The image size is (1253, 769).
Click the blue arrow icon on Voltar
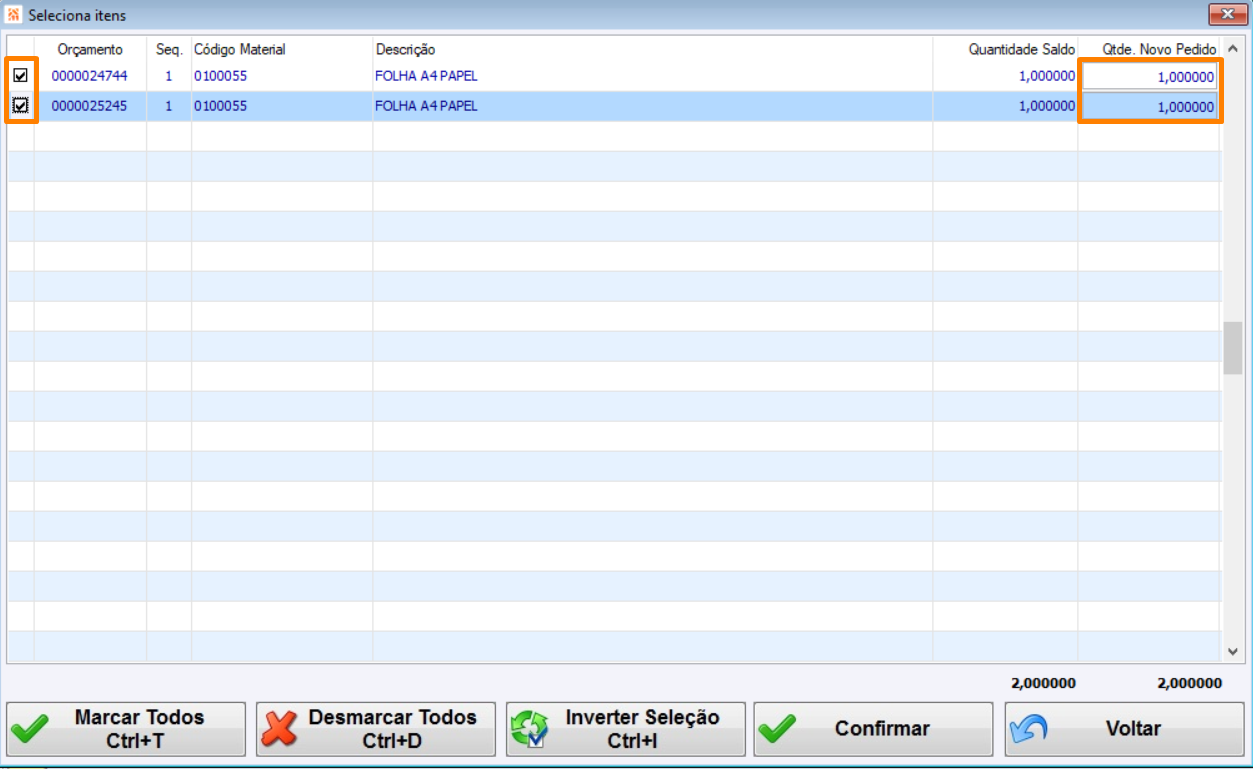tap(1029, 729)
